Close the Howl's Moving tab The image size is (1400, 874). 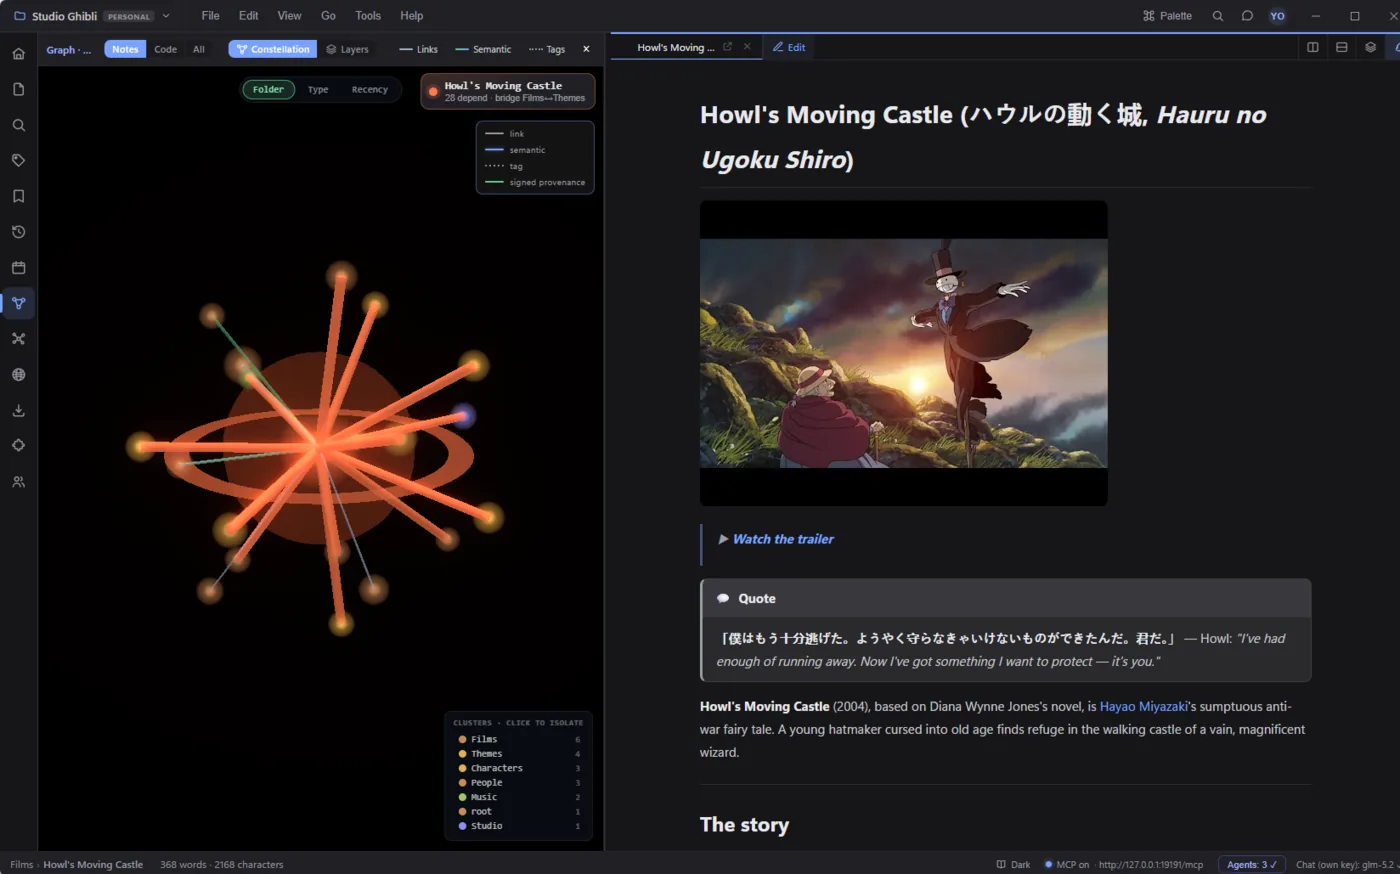pos(747,47)
